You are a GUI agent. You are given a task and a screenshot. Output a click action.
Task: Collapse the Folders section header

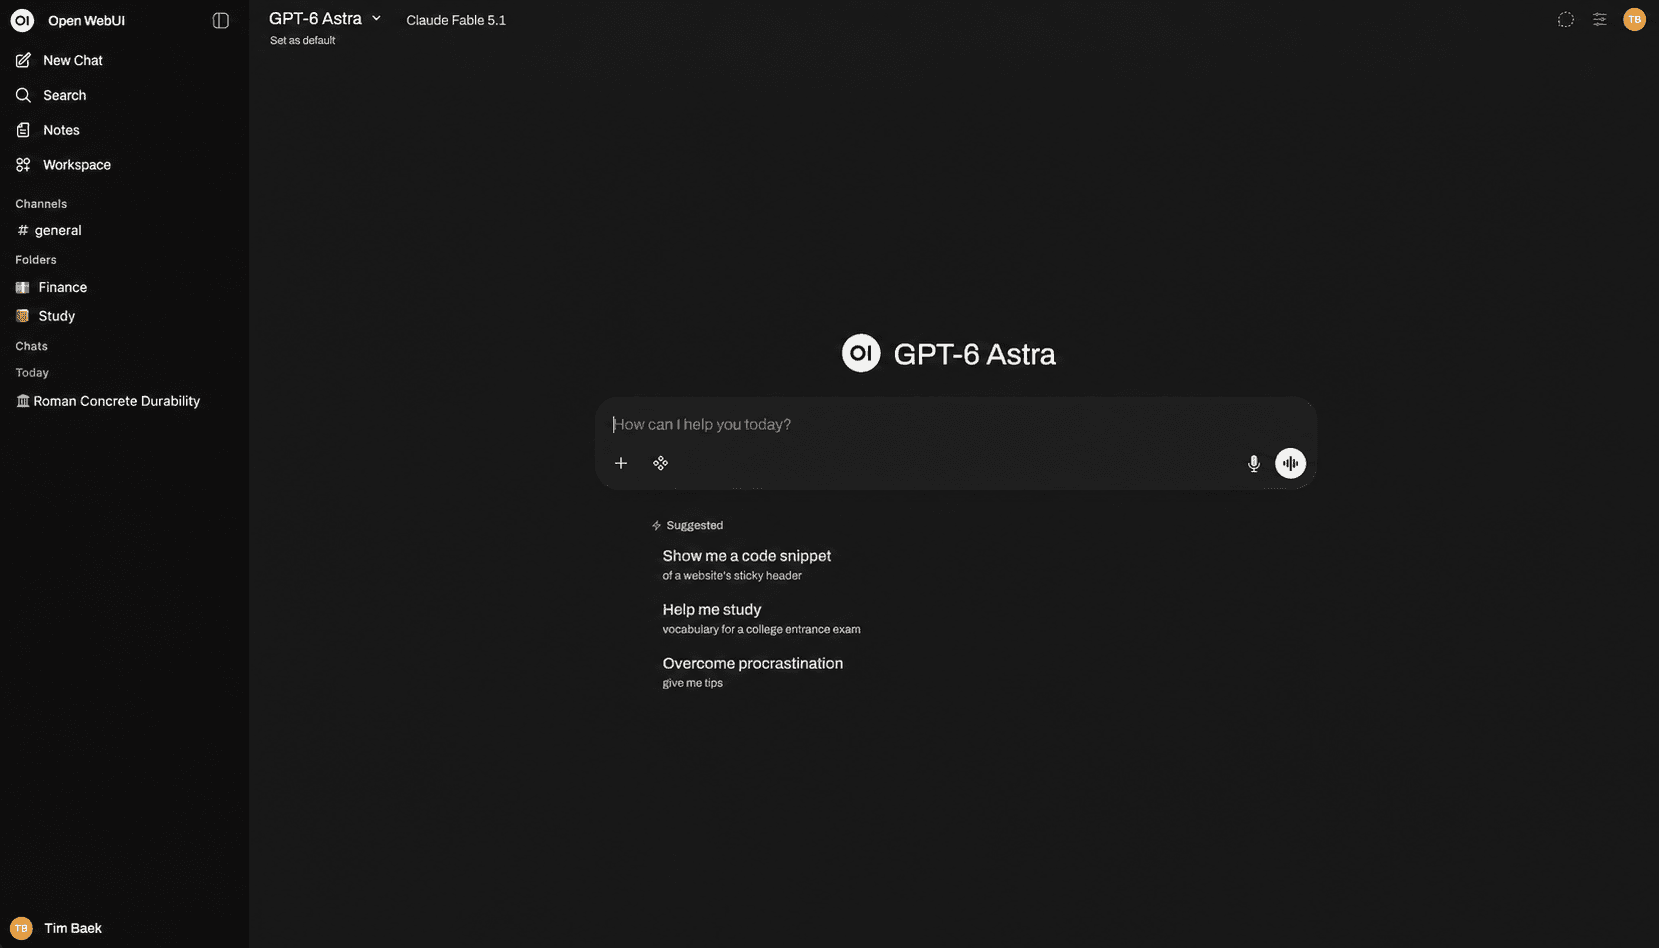pos(36,260)
